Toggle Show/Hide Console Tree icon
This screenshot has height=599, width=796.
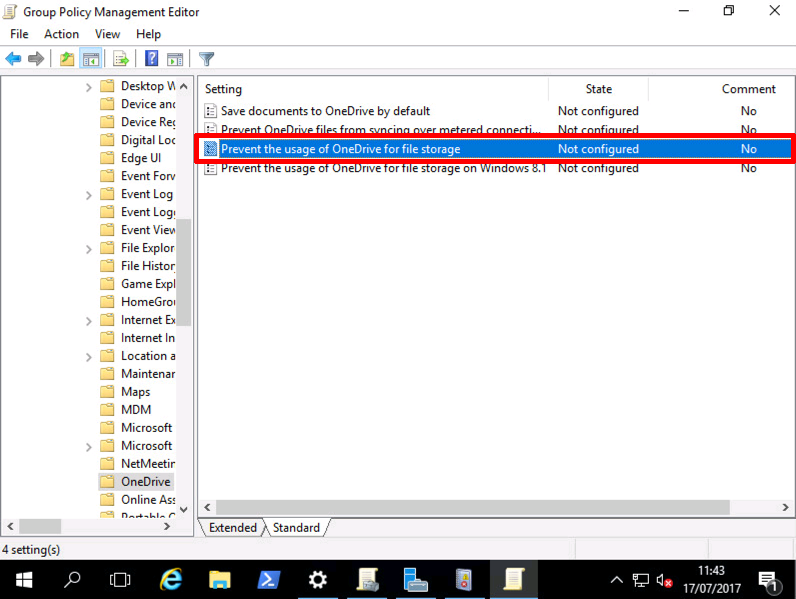point(91,59)
